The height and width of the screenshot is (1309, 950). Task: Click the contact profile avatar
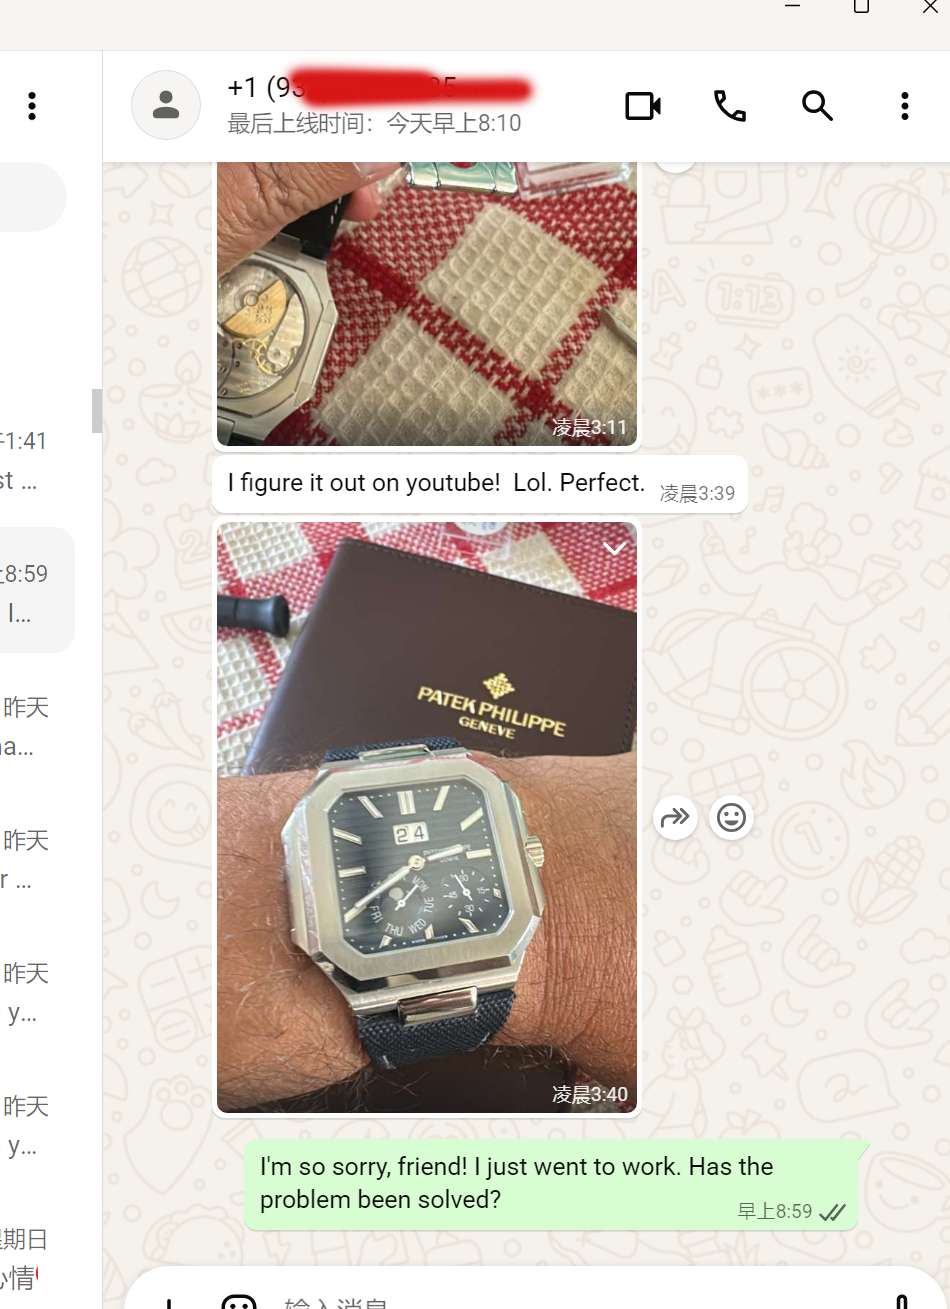[166, 105]
